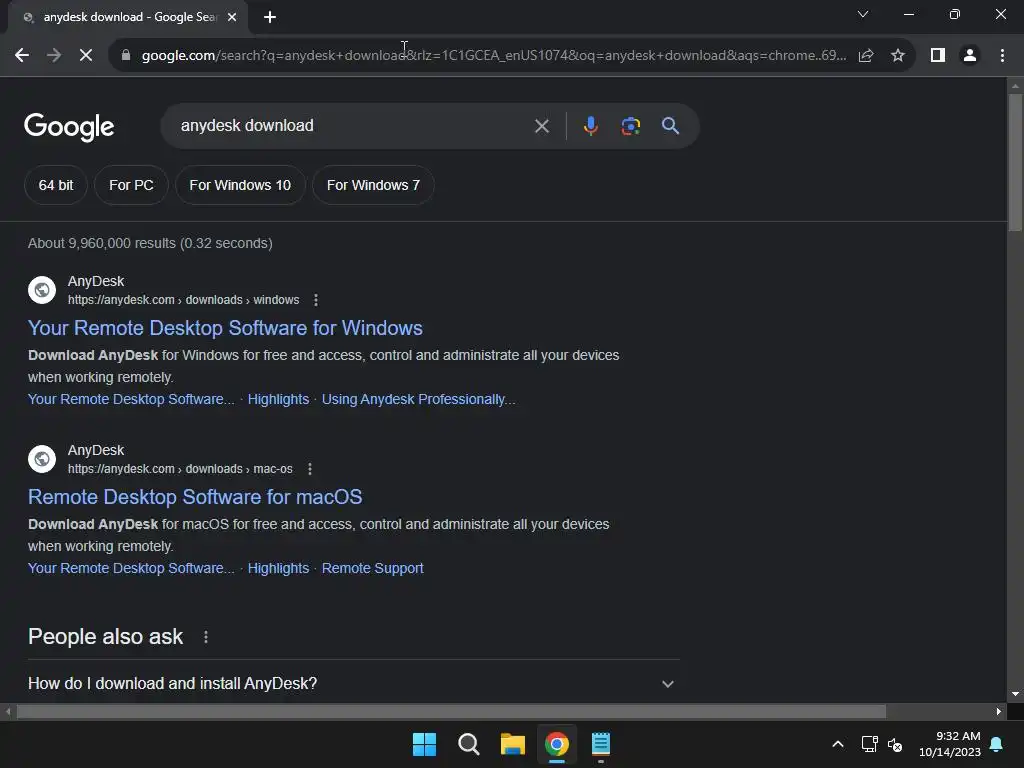Click the horizontal scrollbar thumb
This screenshot has height=768, width=1024.
451,711
